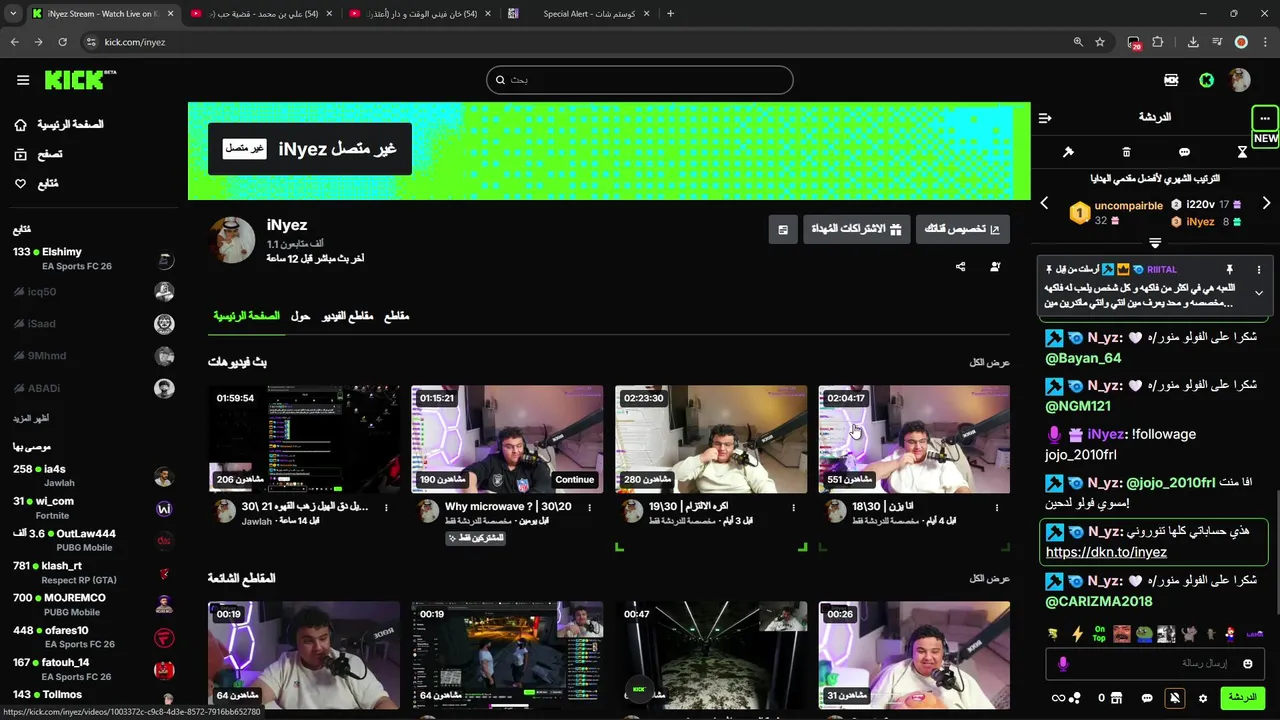The height and width of the screenshot is (720, 1280).
Task: Open MOJREMCO channel in sidebar
Action: pos(93,604)
